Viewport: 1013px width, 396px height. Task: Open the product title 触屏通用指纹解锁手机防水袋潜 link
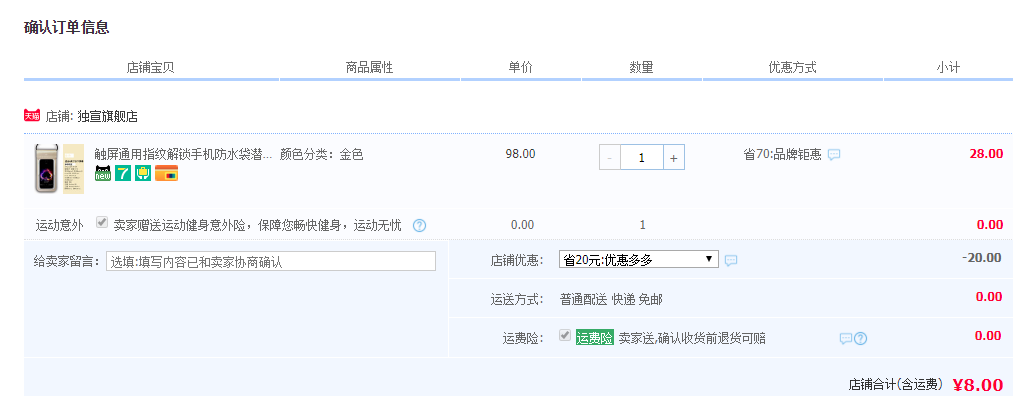click(183, 154)
